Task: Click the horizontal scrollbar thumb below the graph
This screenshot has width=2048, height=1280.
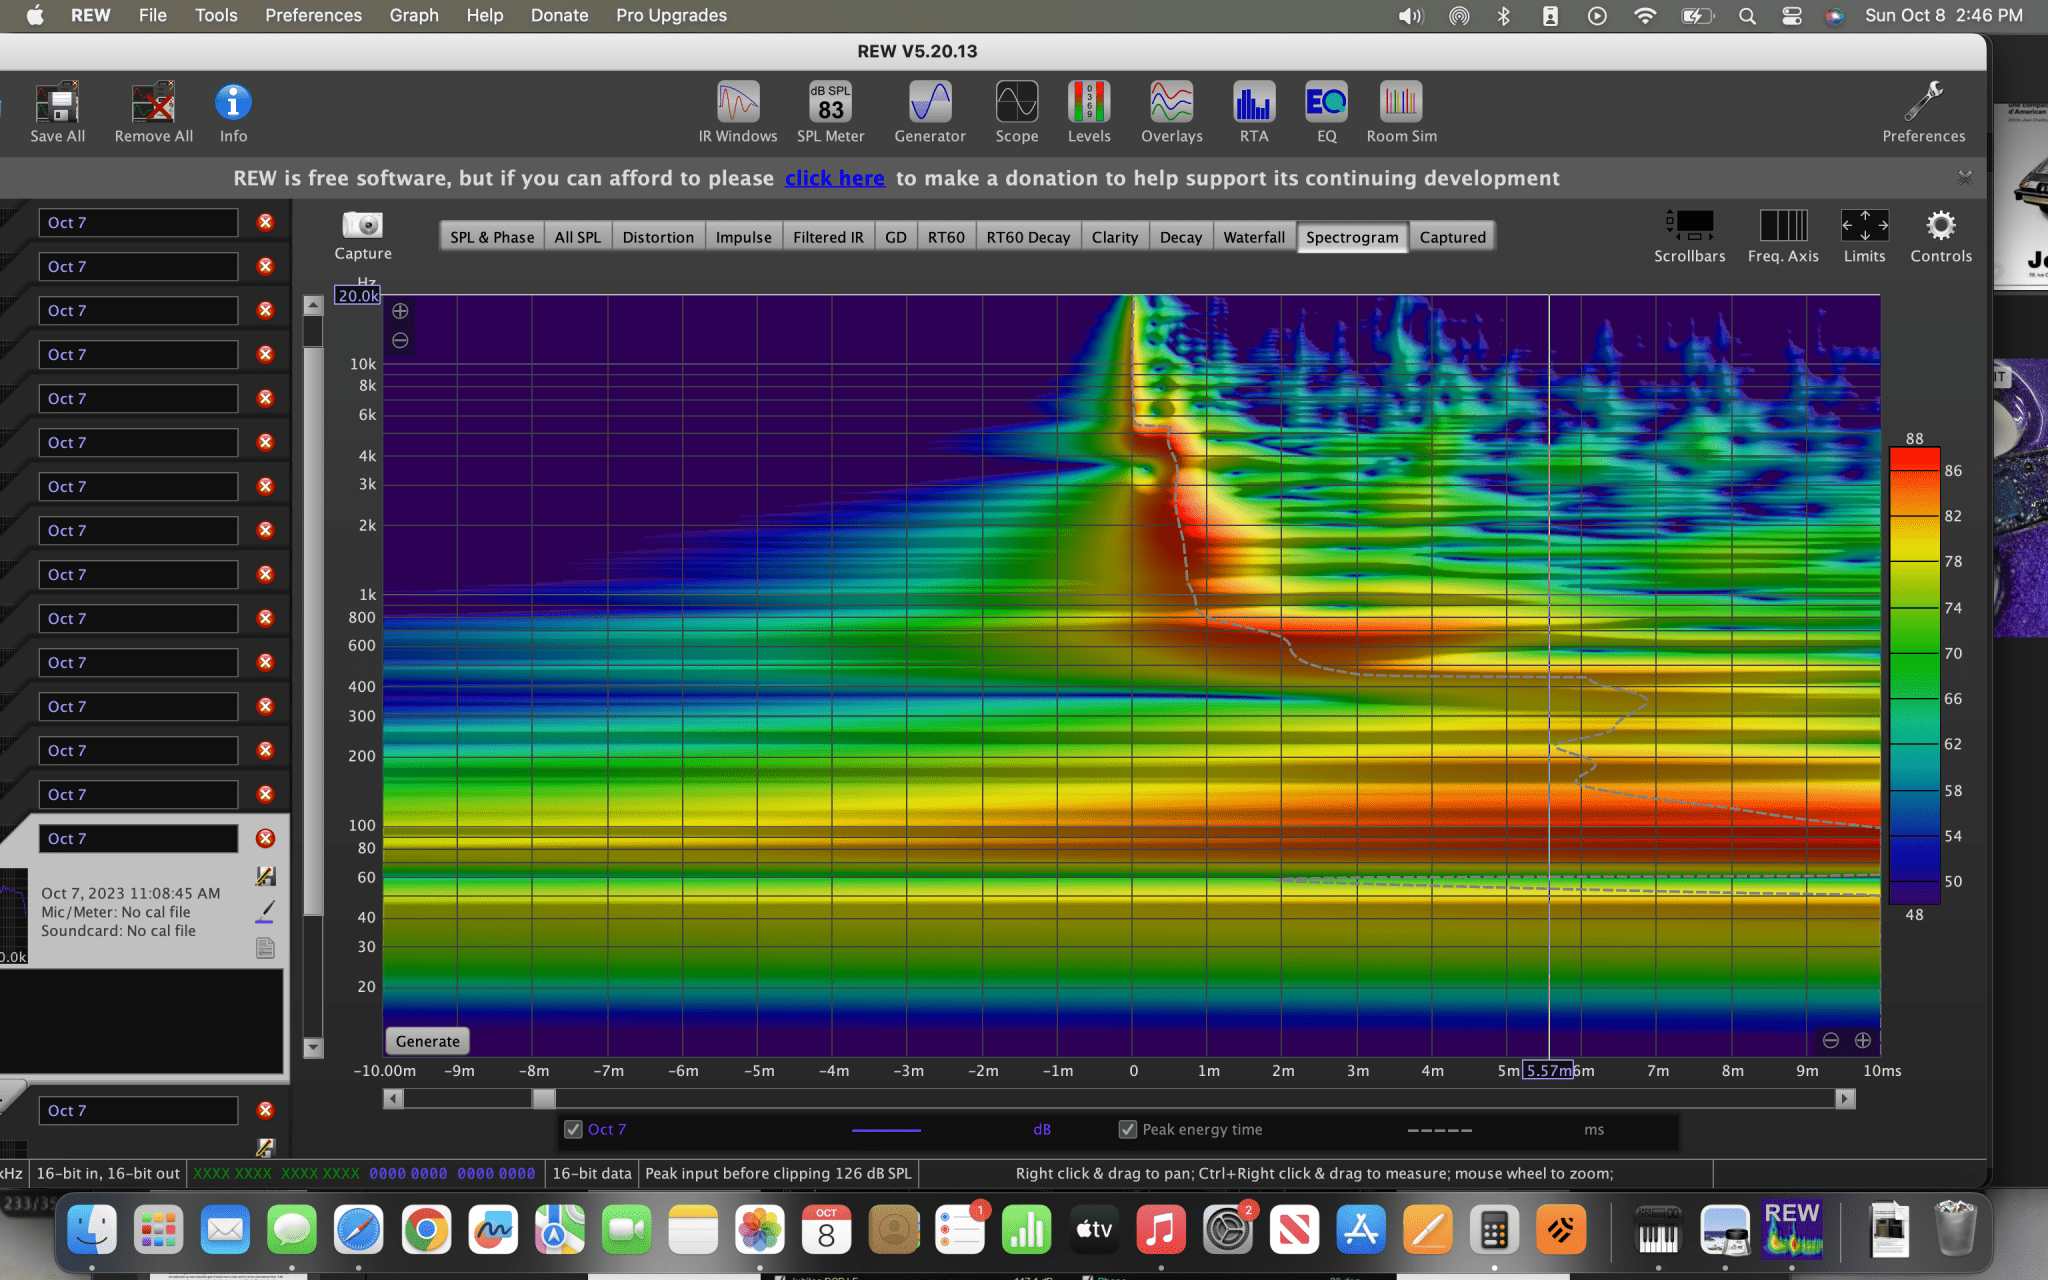Action: (x=543, y=1098)
